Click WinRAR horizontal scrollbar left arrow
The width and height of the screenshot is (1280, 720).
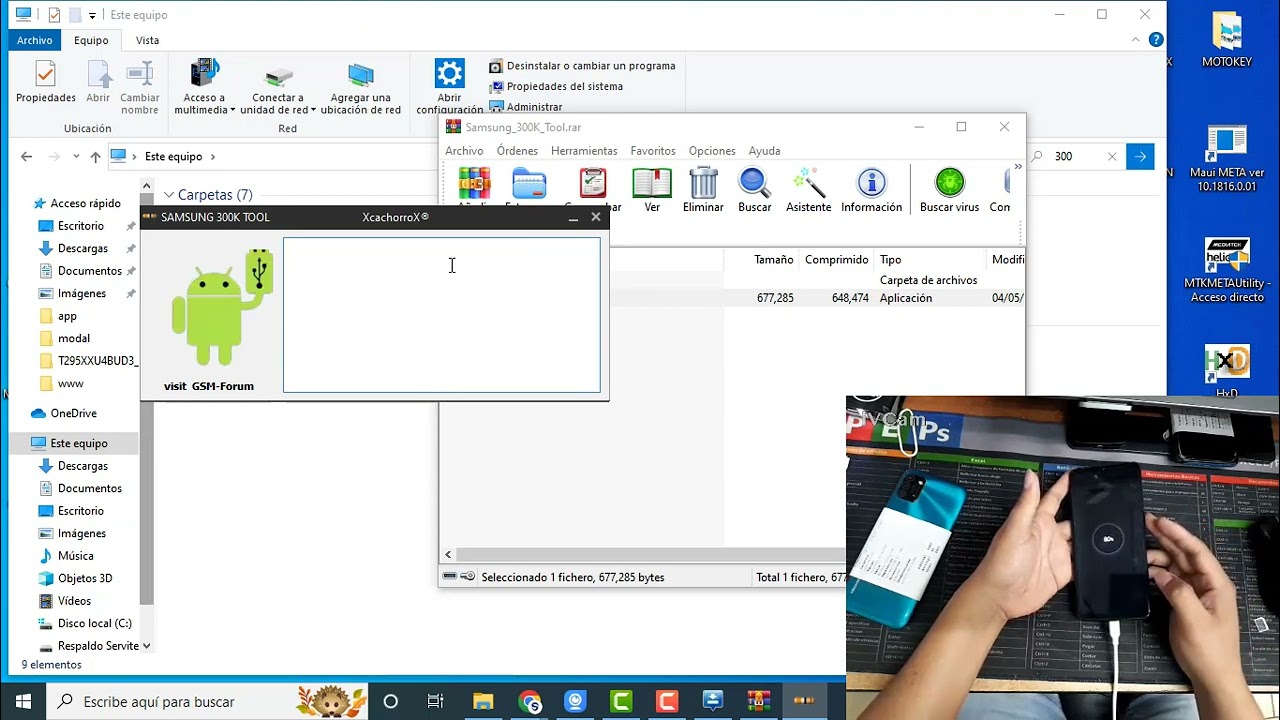(x=448, y=555)
